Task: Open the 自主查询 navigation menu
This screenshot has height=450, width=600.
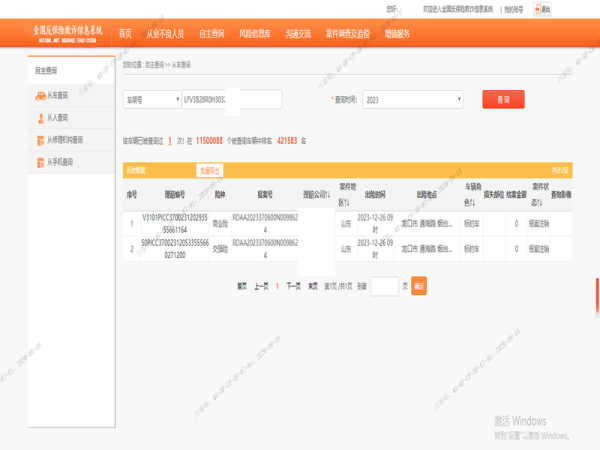Action: coord(212,34)
